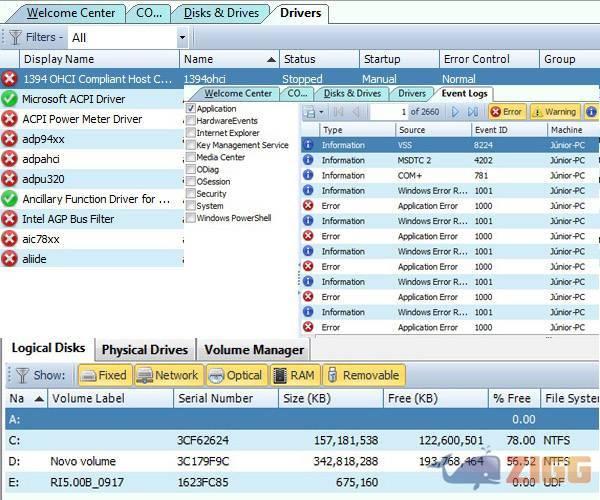600x500 pixels.
Task: Open the save dropdown arrow in Event Logs toolbar
Action: pos(321,112)
